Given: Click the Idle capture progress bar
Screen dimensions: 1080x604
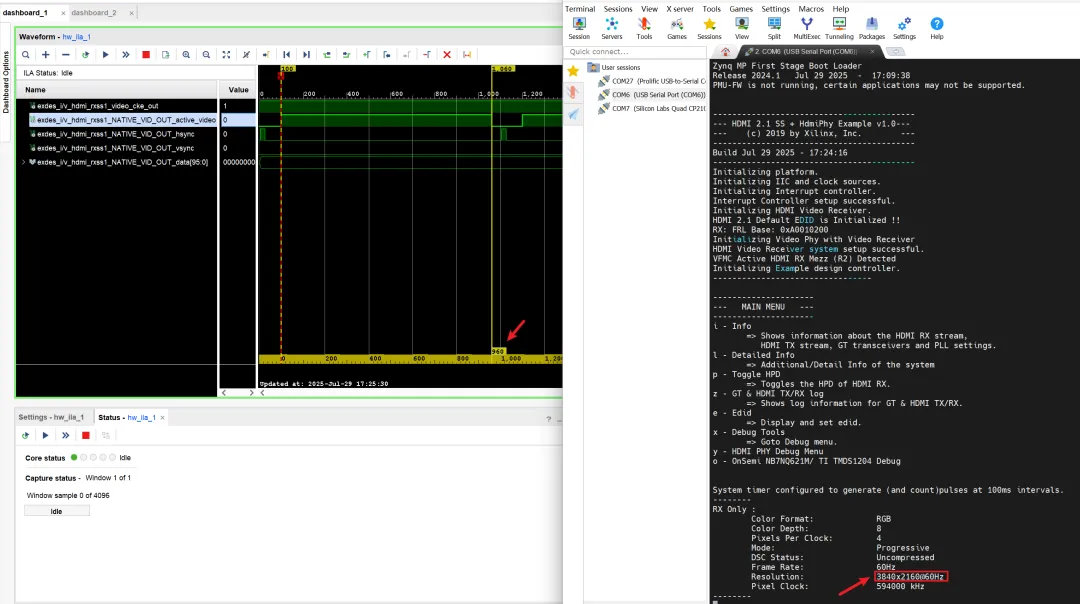Looking at the screenshot, I should [x=56, y=511].
